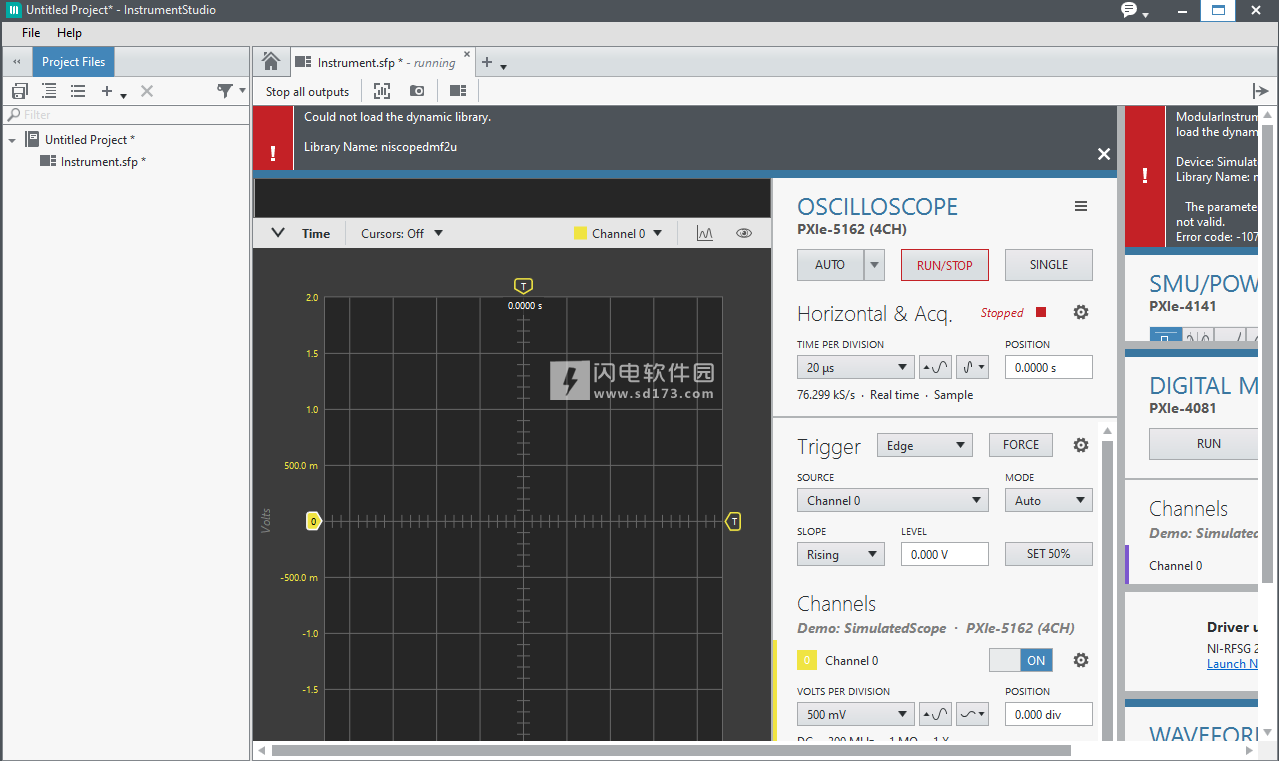Viewport: 1279px width, 761px height.
Task: Open the Trigger Source Channel 0 dropdown
Action: tap(893, 500)
